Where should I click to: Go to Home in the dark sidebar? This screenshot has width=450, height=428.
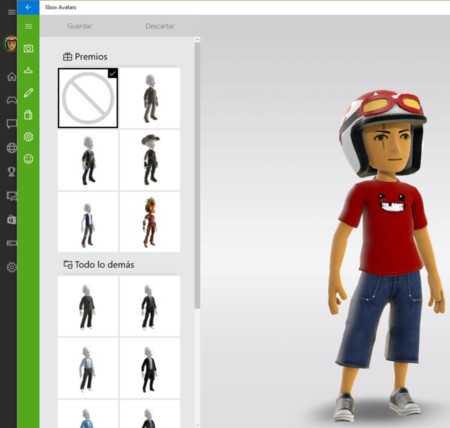click(x=12, y=77)
